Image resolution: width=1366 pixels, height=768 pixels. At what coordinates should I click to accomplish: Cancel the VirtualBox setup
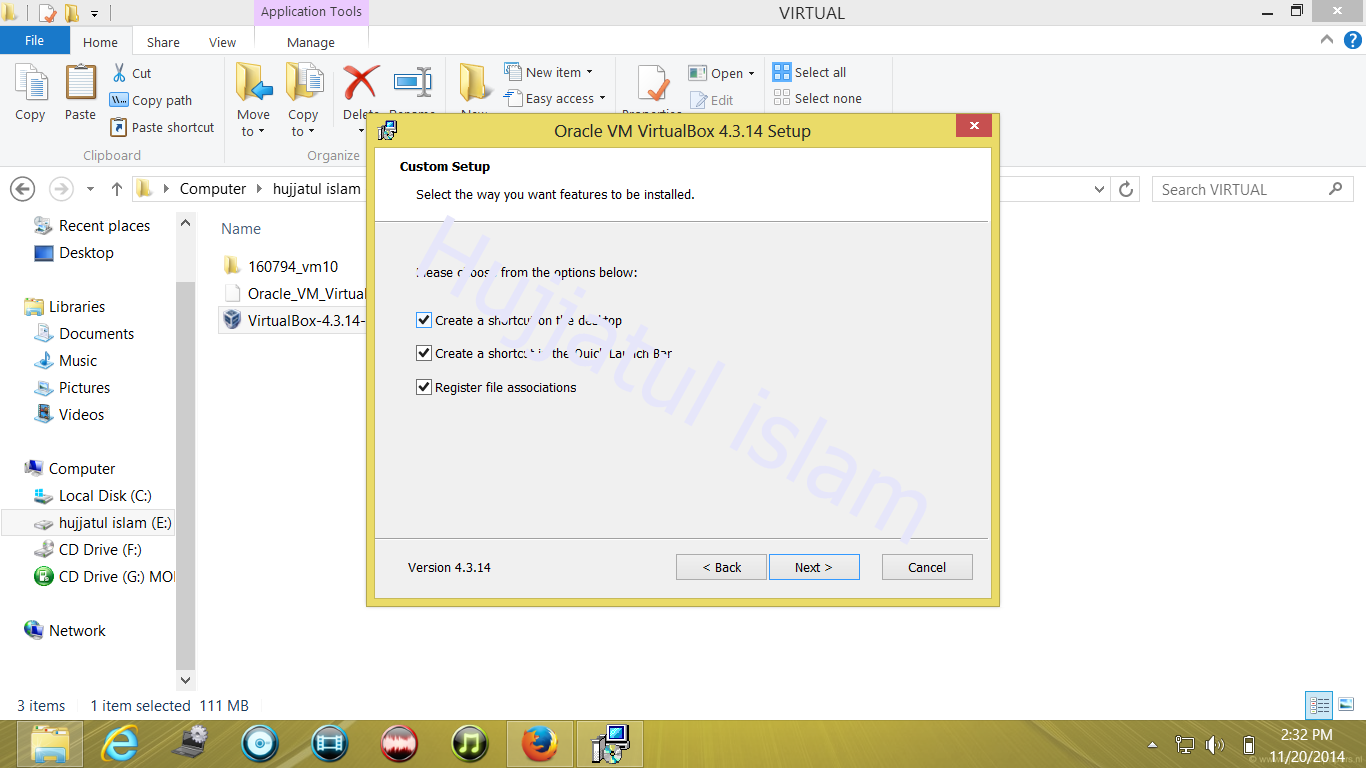[927, 567]
